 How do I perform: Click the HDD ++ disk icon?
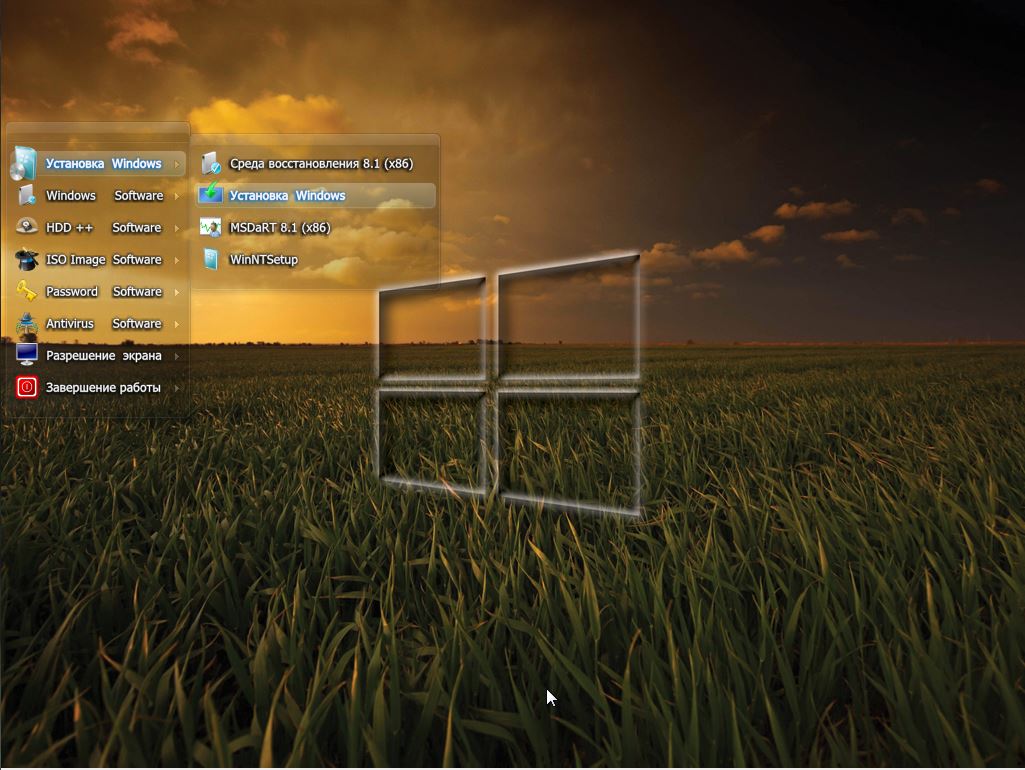[x=27, y=226]
